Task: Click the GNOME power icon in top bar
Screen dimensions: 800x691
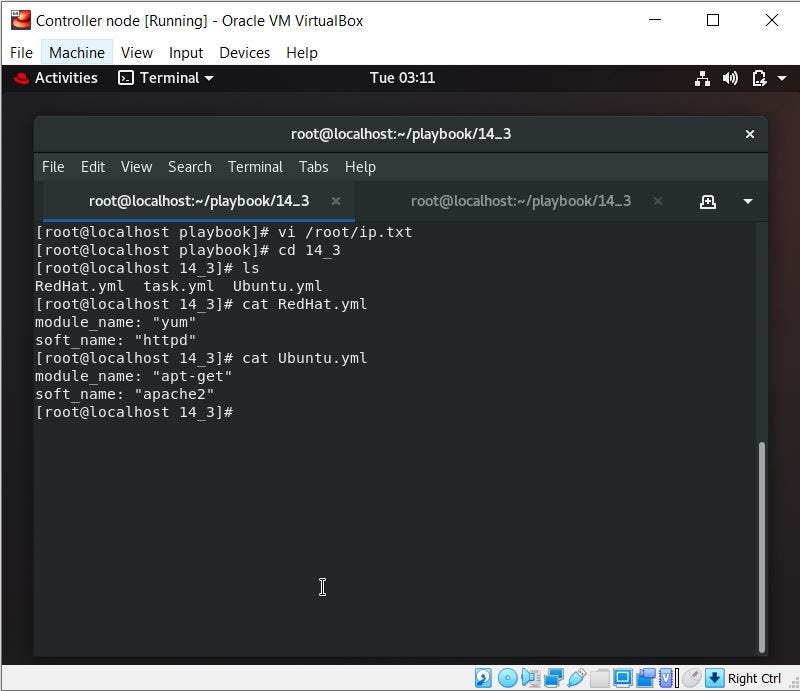Action: [x=759, y=78]
